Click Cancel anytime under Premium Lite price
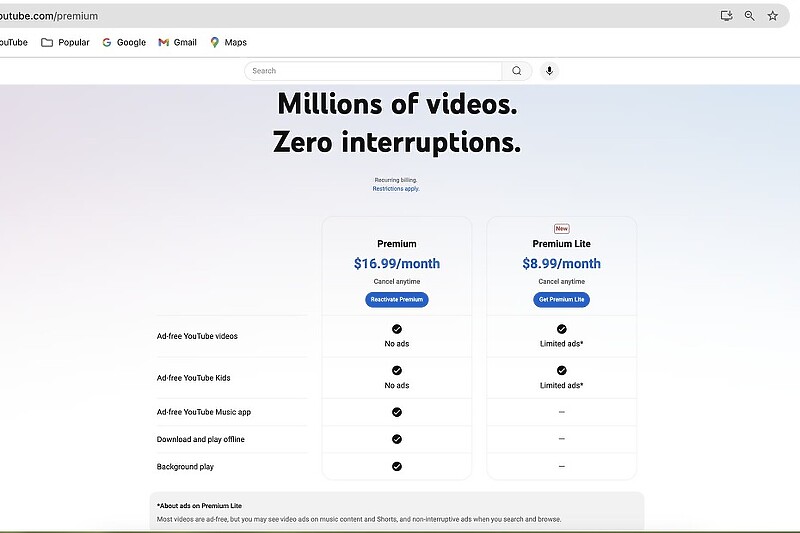 pyautogui.click(x=562, y=282)
